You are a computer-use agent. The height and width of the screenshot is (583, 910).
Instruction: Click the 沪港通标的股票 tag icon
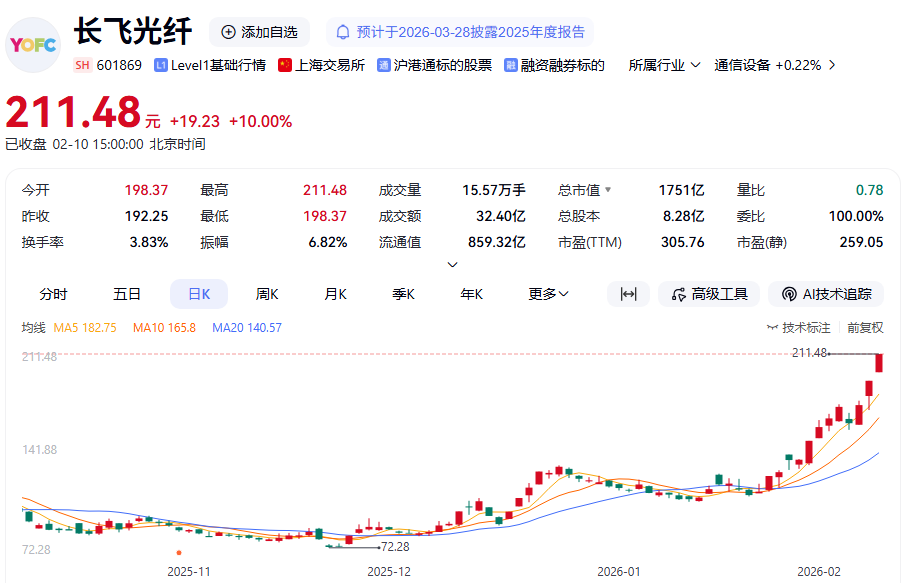384,65
